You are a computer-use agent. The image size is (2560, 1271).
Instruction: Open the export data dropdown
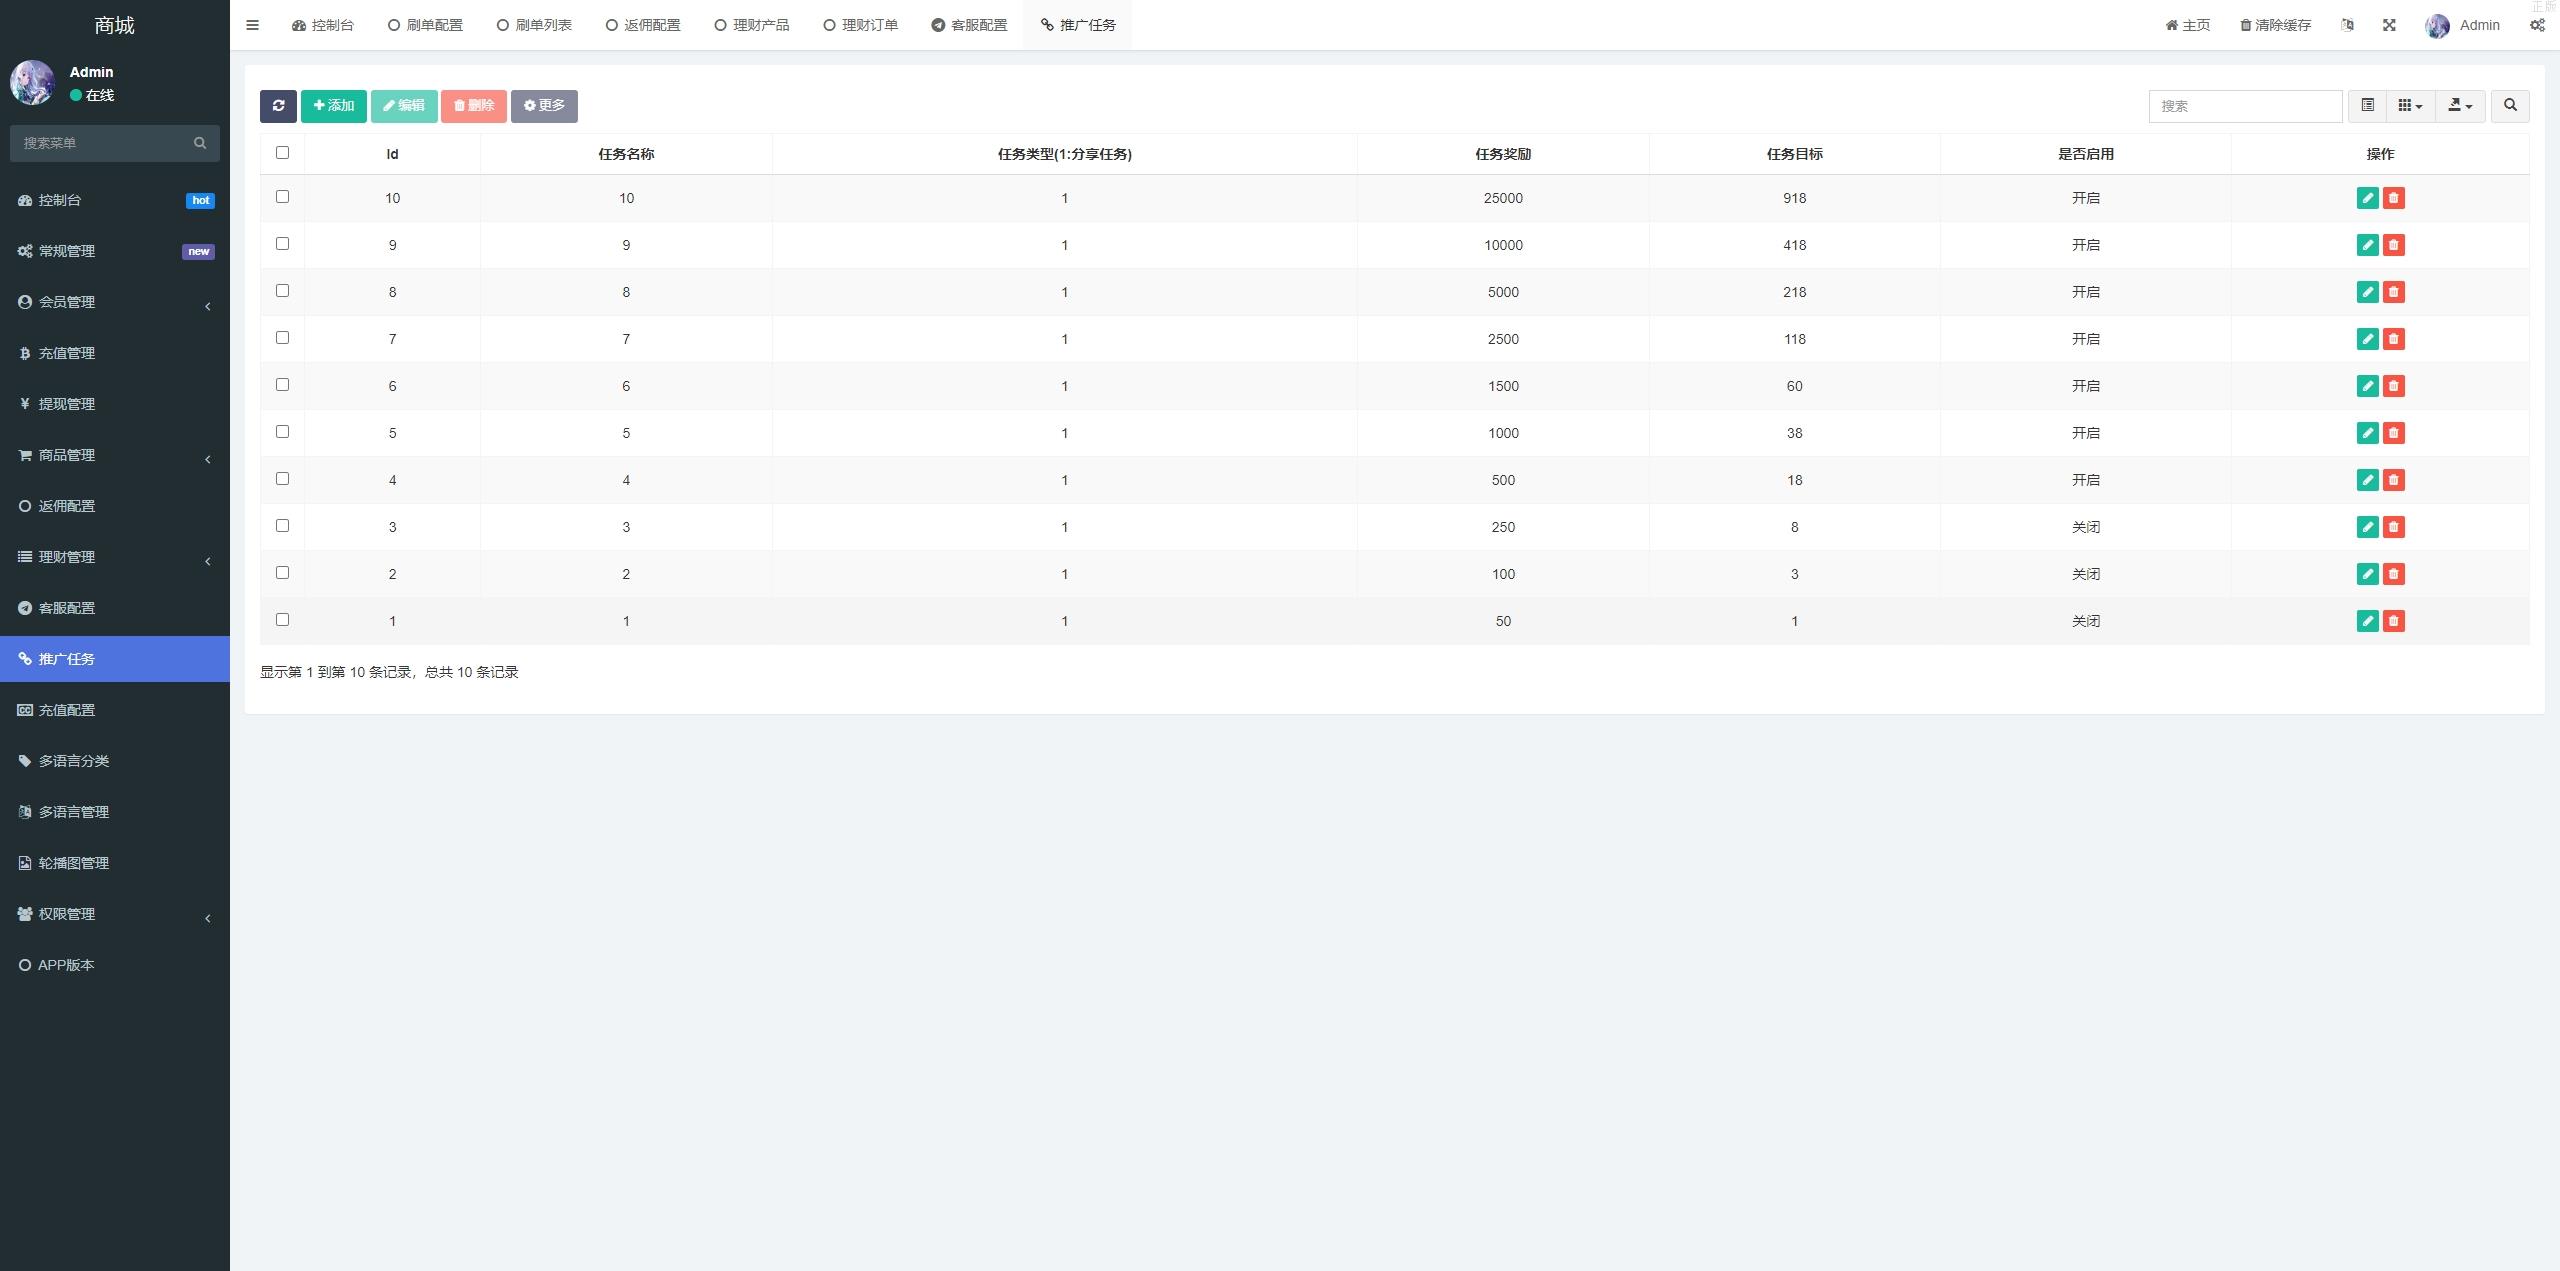[2459, 106]
